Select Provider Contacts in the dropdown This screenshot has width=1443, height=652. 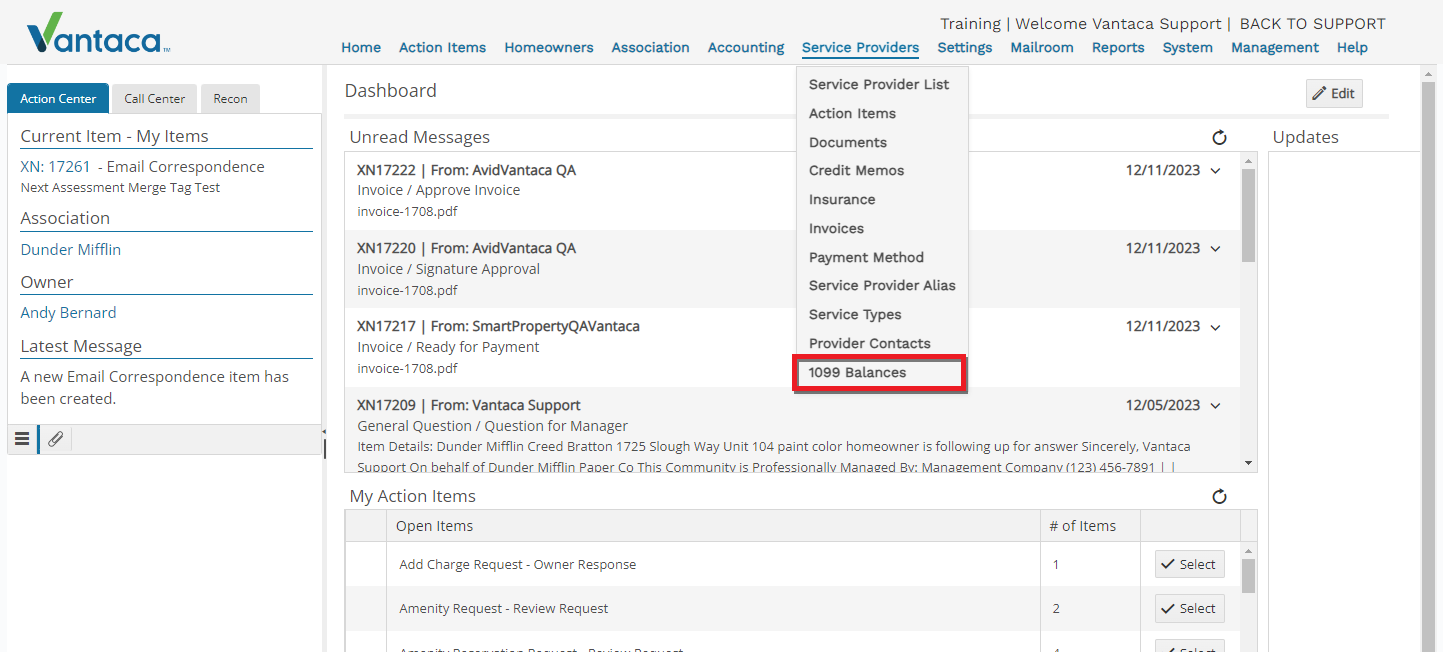point(869,344)
